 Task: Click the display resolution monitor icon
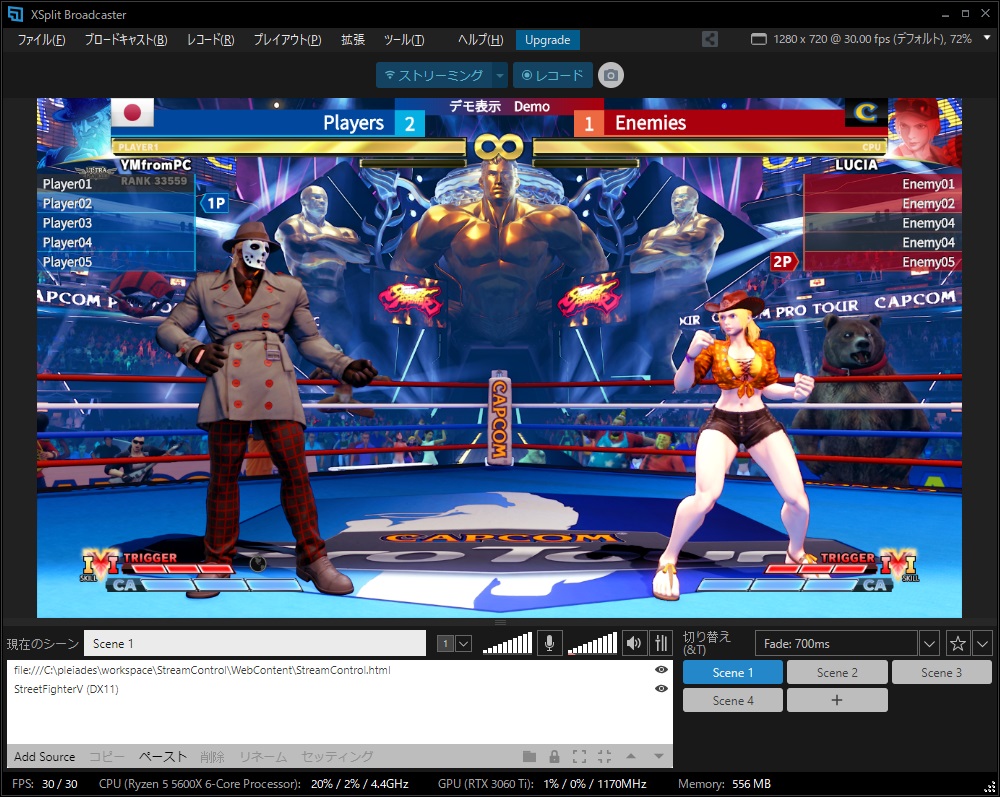(758, 39)
